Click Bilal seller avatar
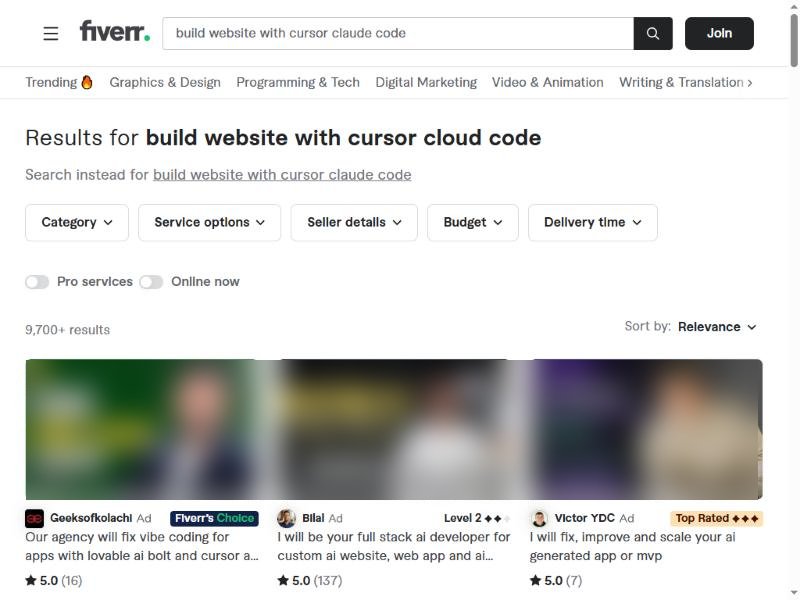800x600 pixels. [286, 518]
